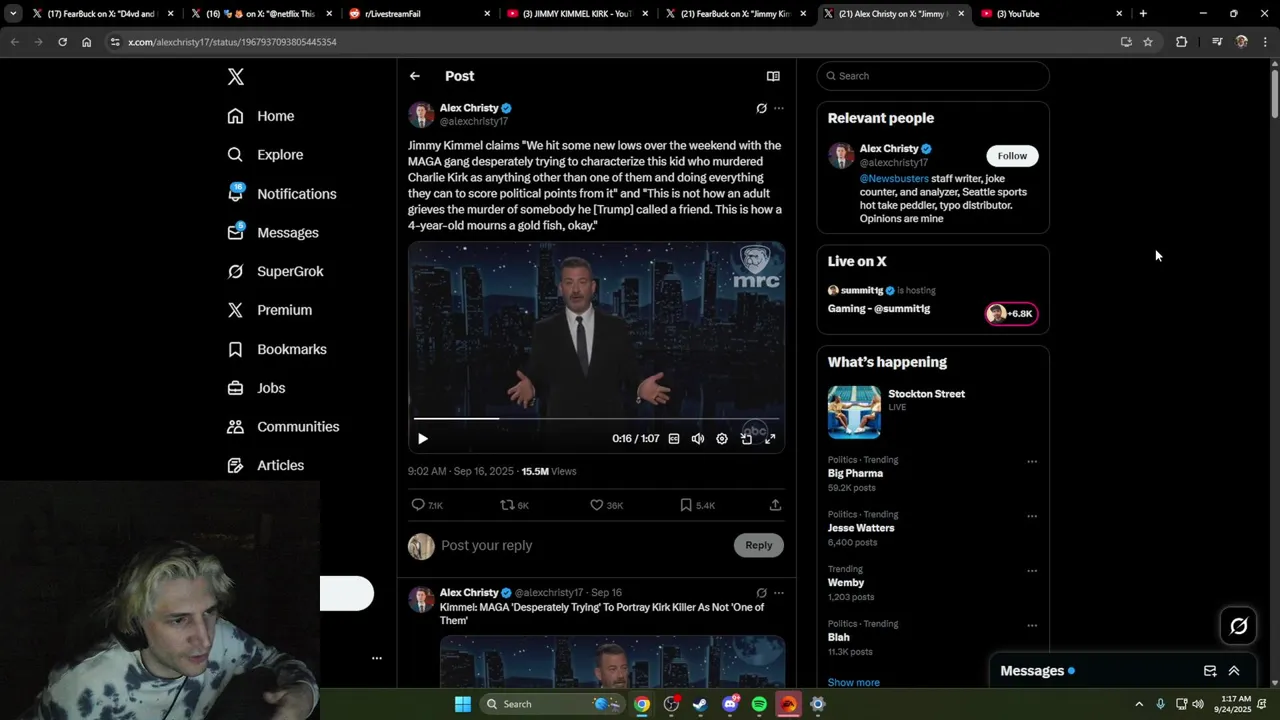Screen dimensions: 1280x720
Task: Open Alex Christy profile name on post
Action: [469, 108]
